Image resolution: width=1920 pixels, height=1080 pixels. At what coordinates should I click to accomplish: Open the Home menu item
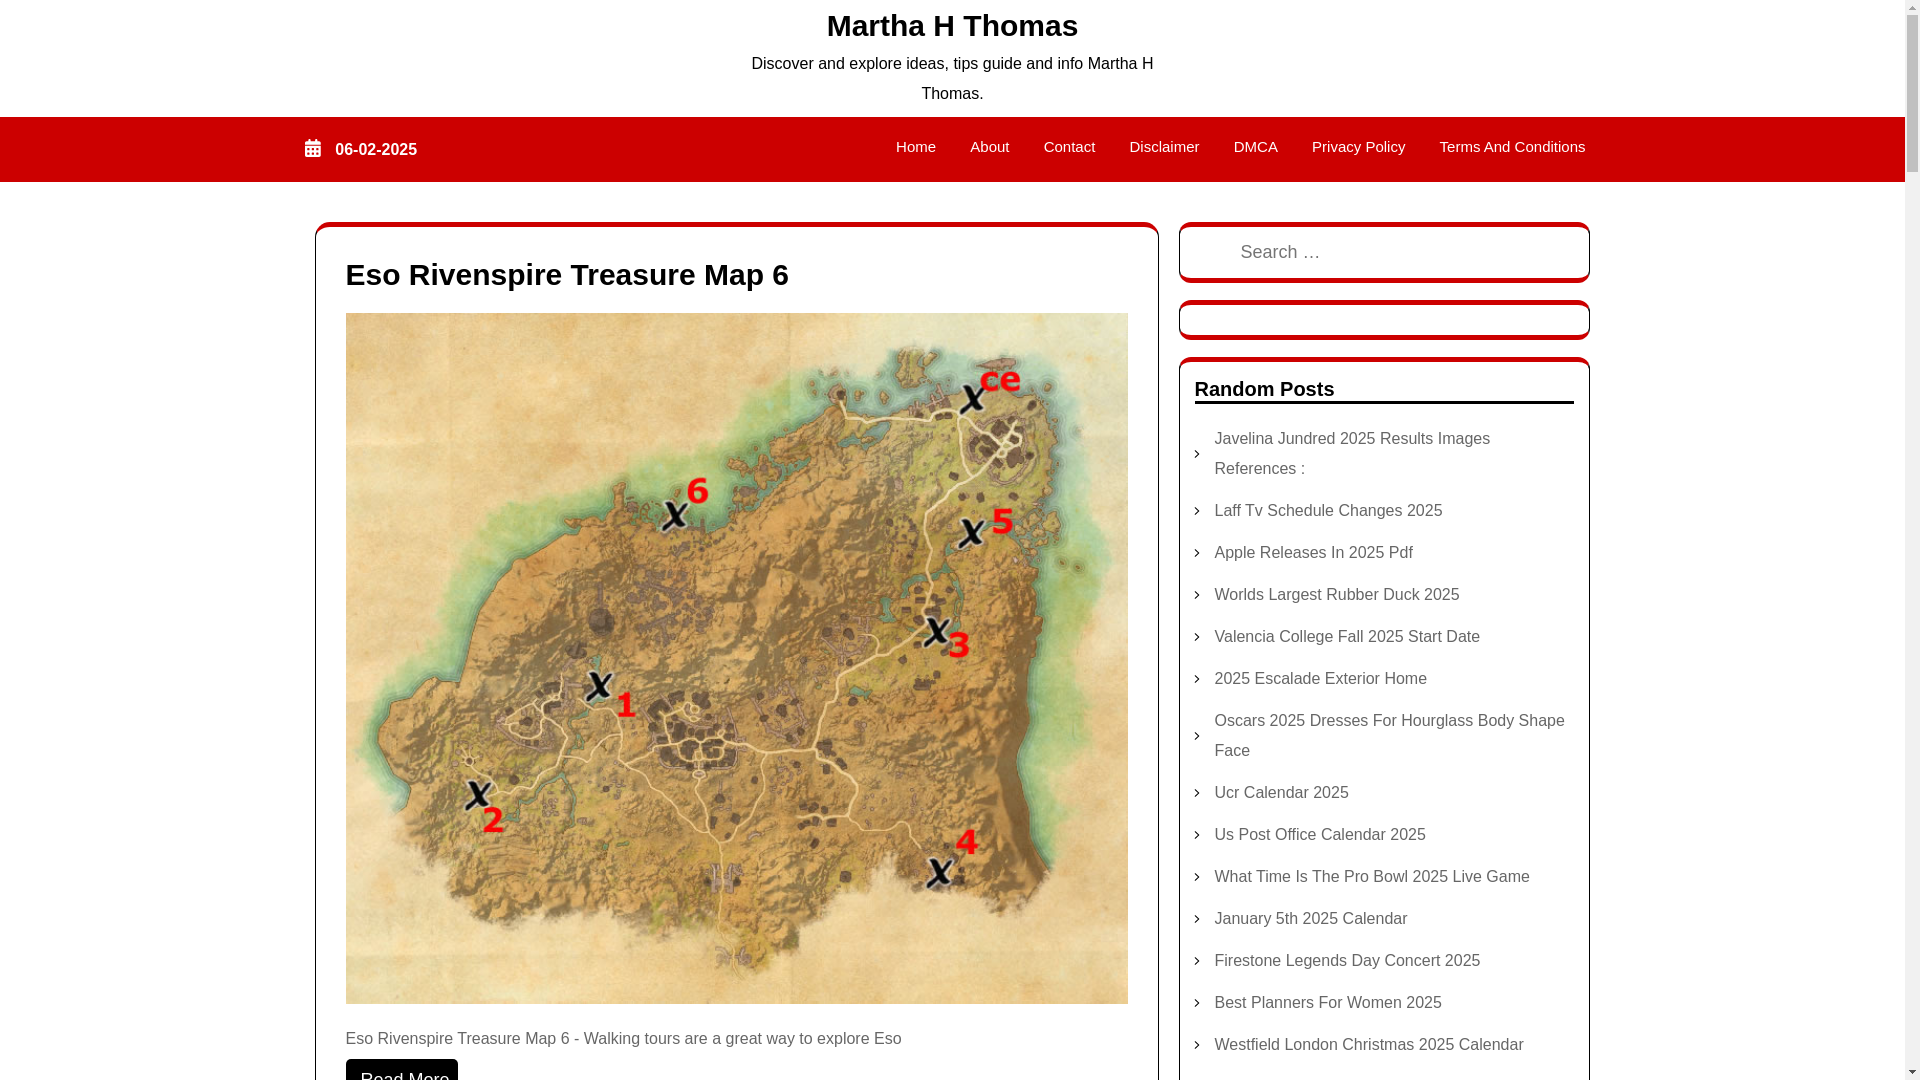915,147
